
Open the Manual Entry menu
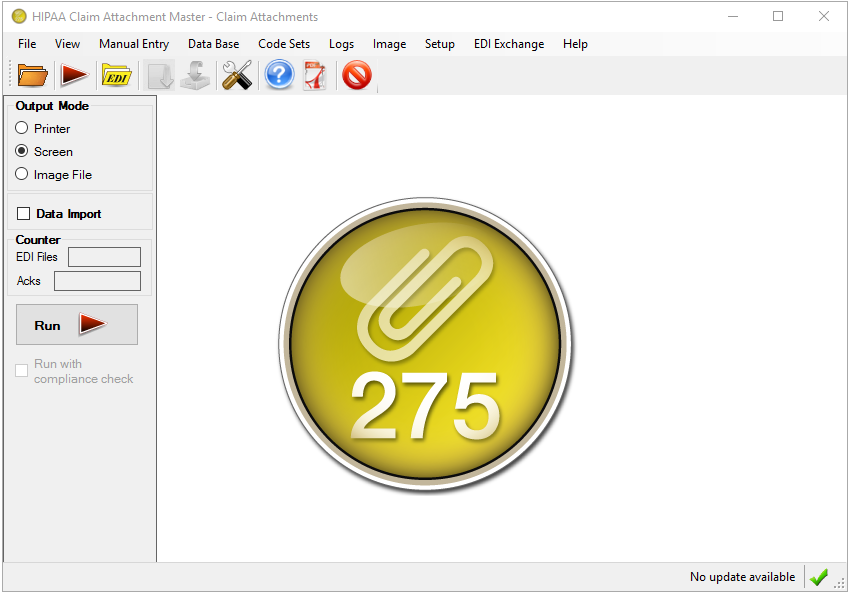[134, 44]
